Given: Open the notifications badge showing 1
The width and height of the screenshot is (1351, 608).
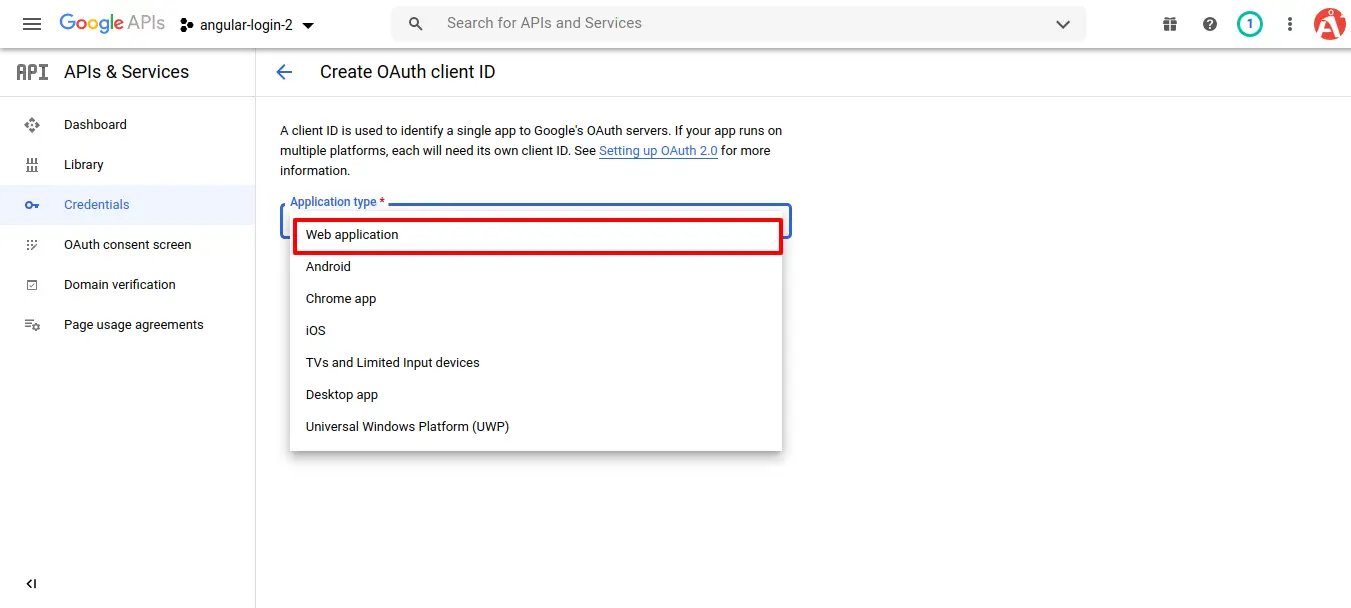Looking at the screenshot, I should pos(1249,24).
